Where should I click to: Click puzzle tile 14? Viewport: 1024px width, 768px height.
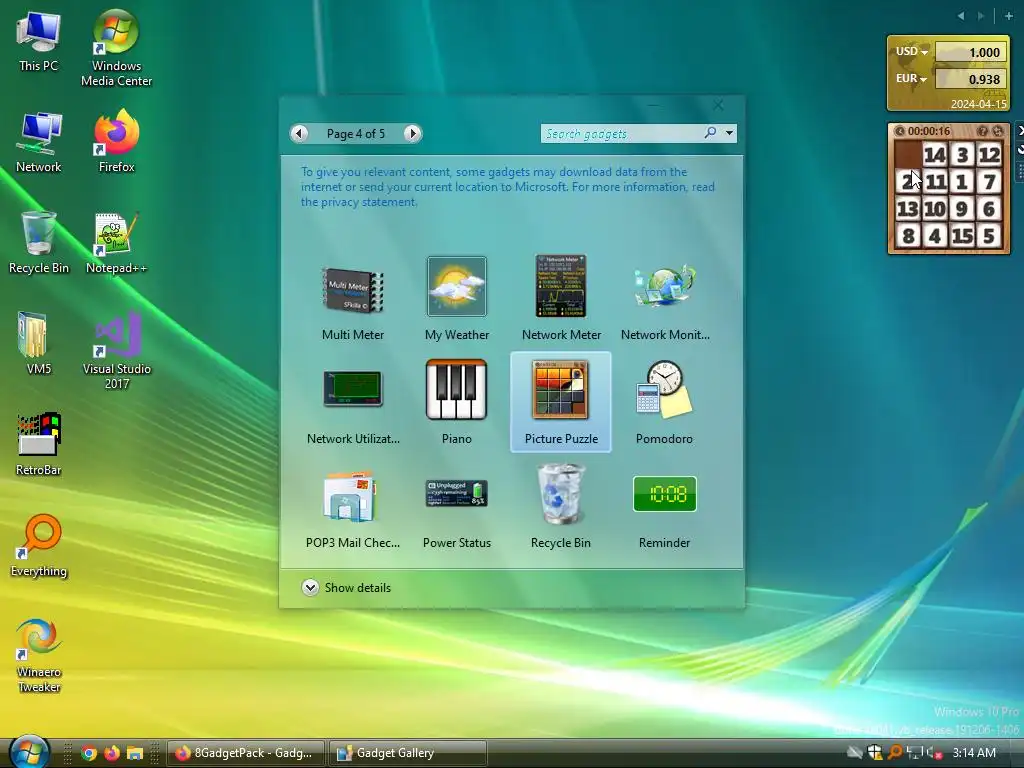pos(935,155)
